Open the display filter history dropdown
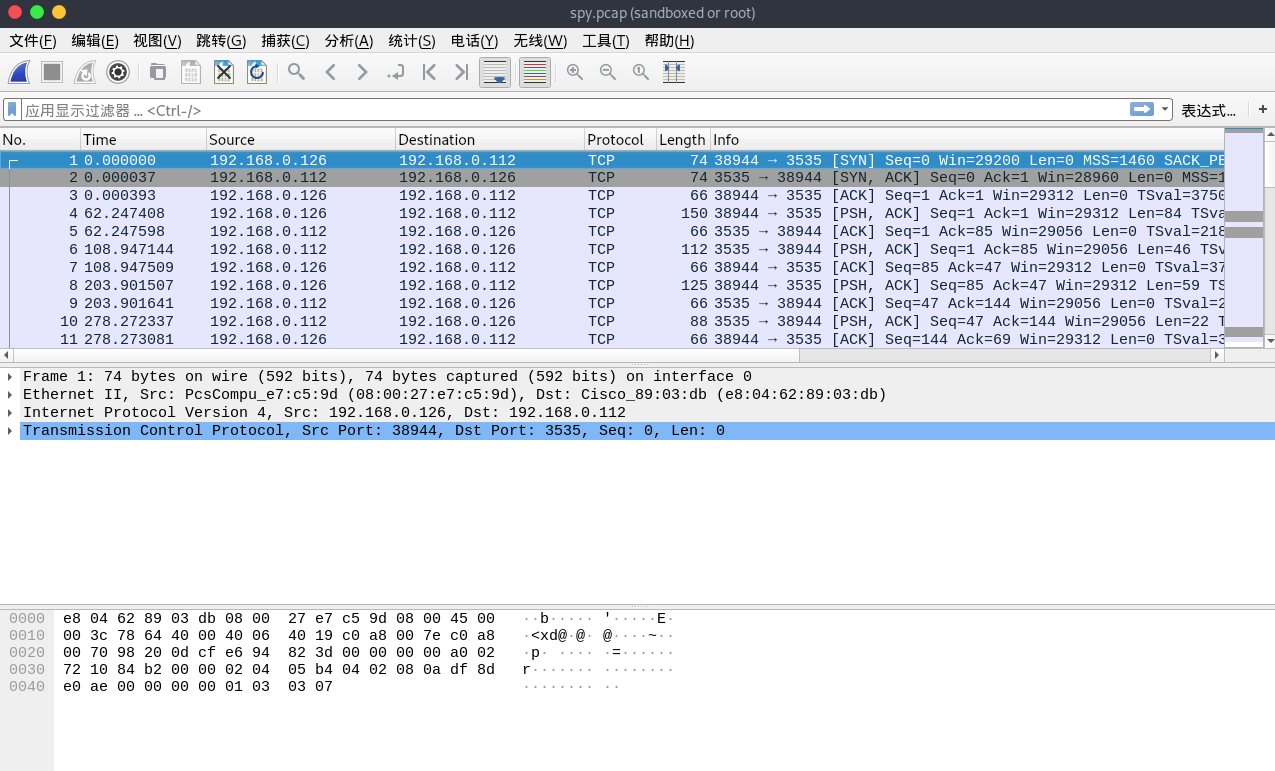The width and height of the screenshot is (1275, 771). click(x=1165, y=109)
